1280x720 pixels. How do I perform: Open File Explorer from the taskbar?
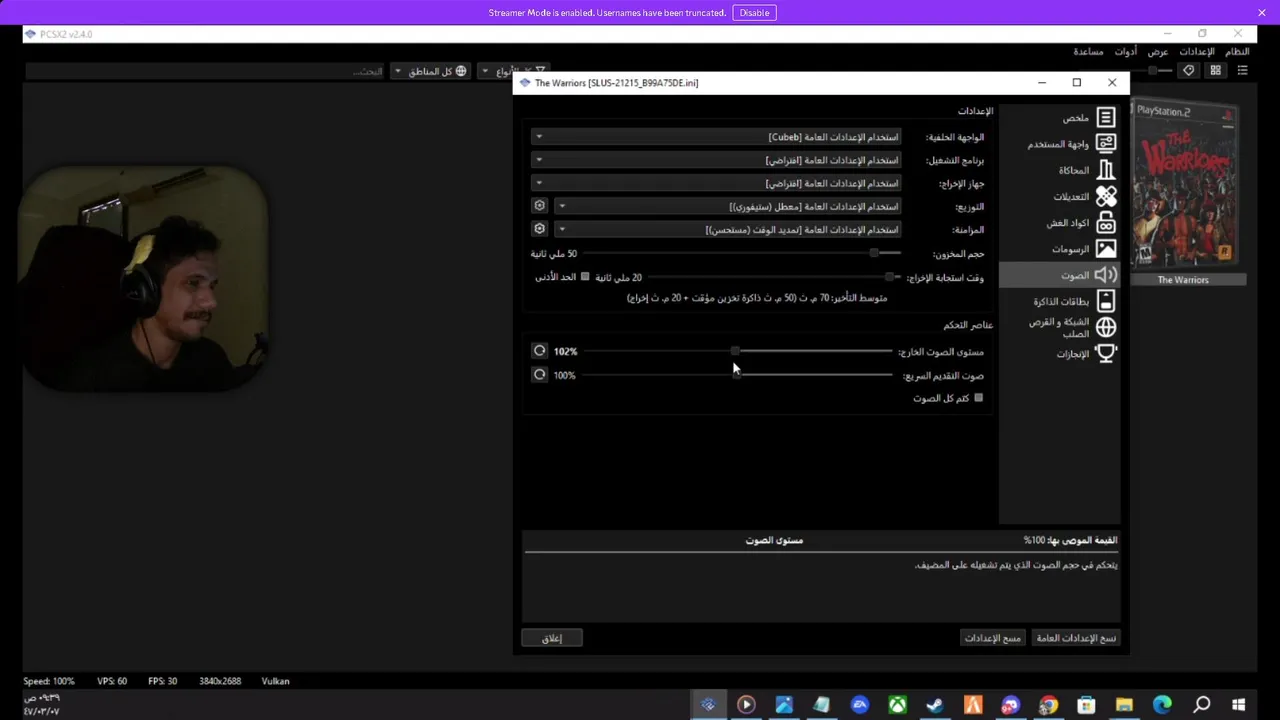(x=1124, y=705)
